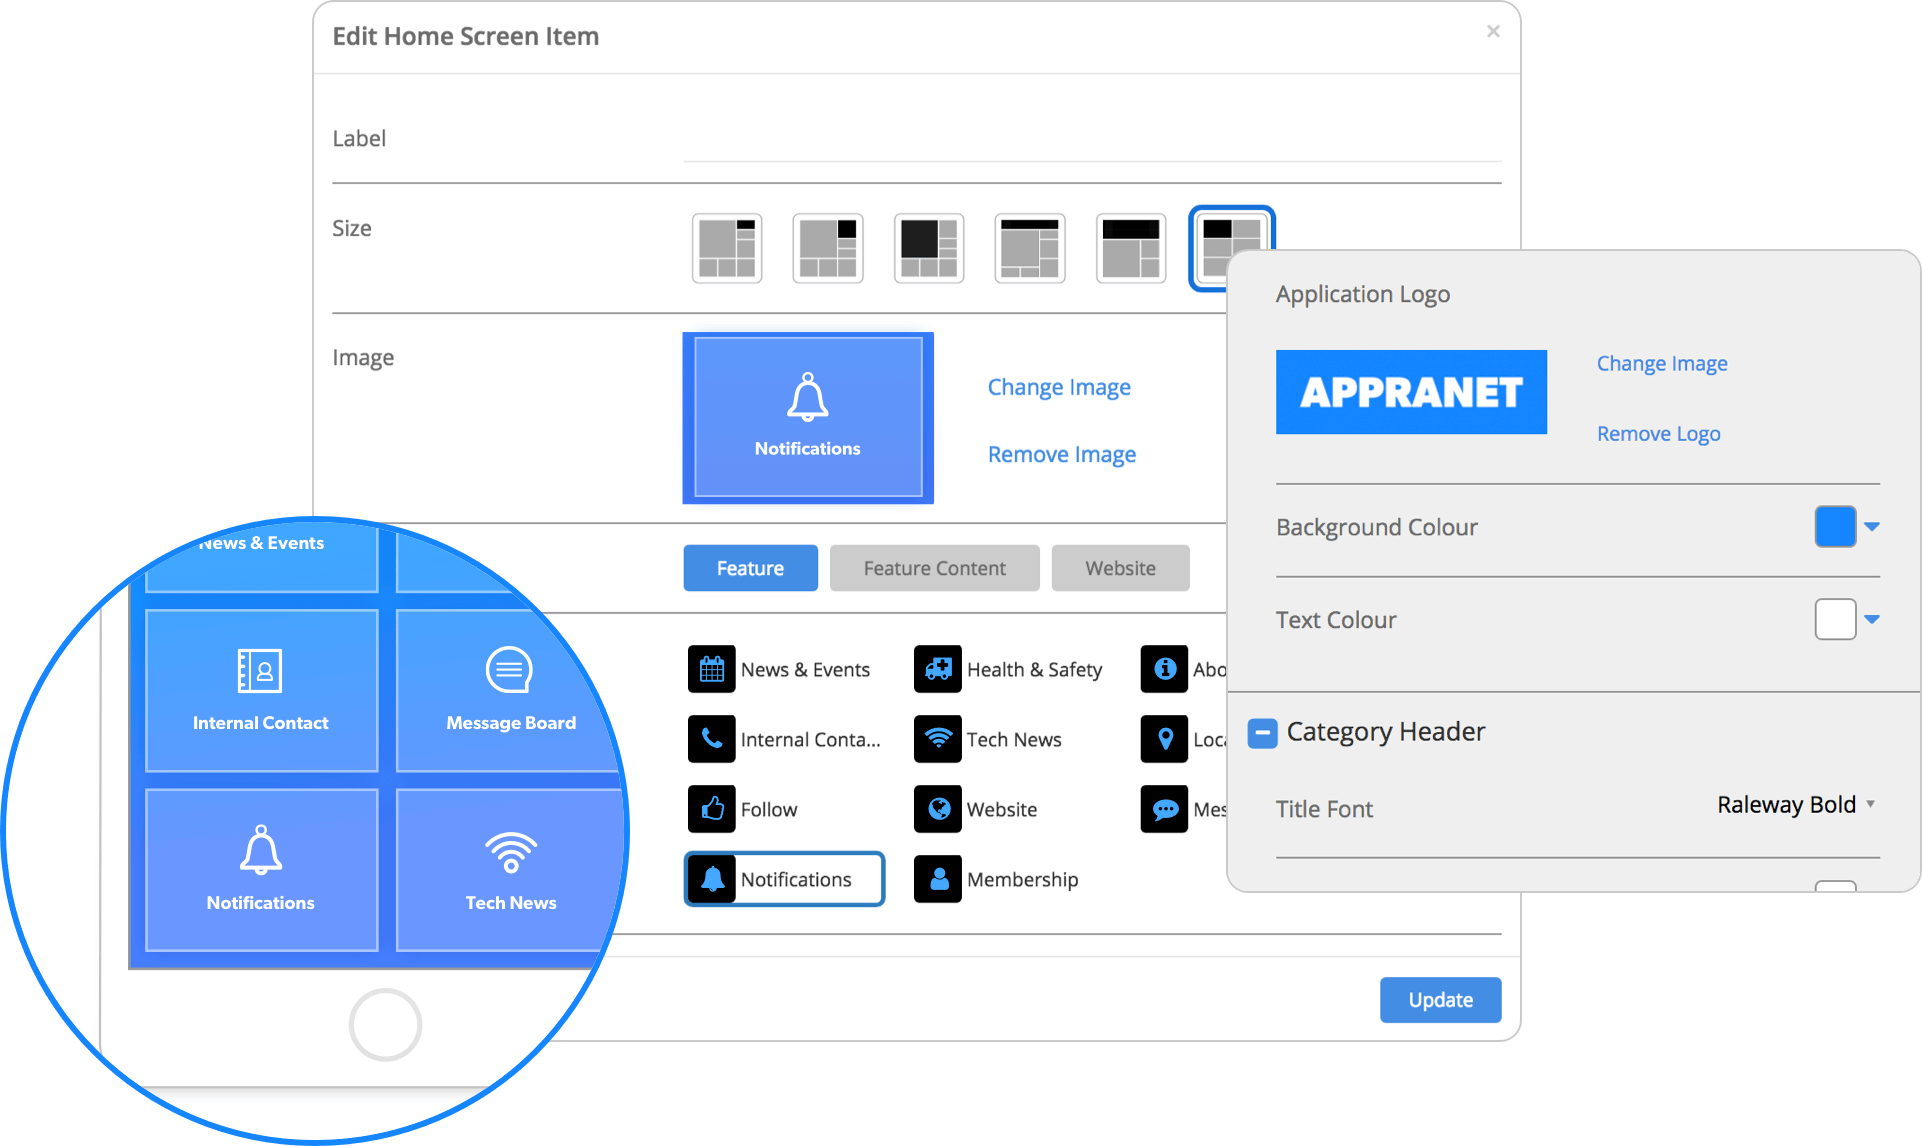Close the Edit Home Screen Item dialog
The image size is (1922, 1146).
(x=1493, y=31)
